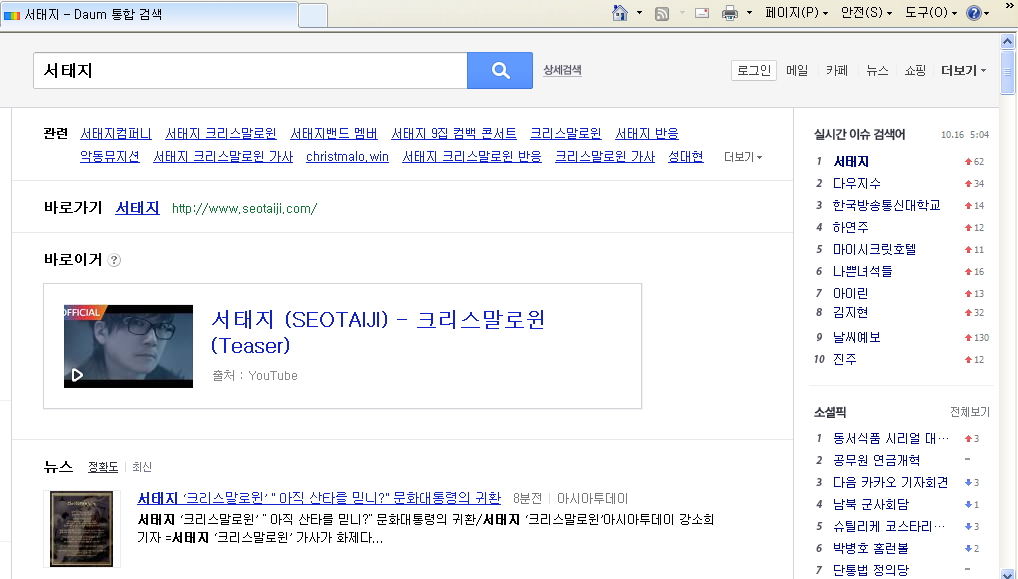Image resolution: width=1018 pixels, height=579 pixels.
Task: Open a new blank browser tab
Action: pyautogui.click(x=313, y=15)
